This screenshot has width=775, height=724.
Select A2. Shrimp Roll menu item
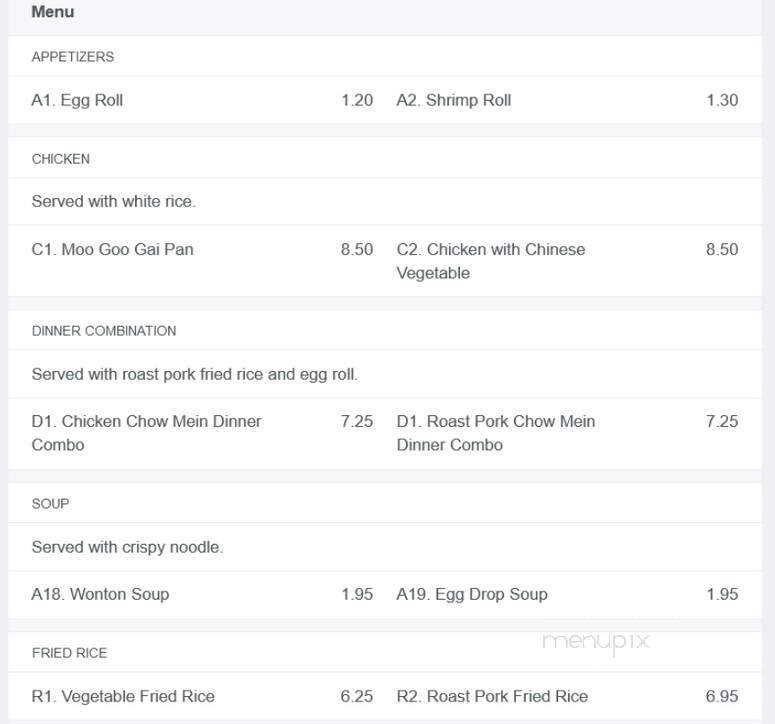pyautogui.click(x=454, y=100)
